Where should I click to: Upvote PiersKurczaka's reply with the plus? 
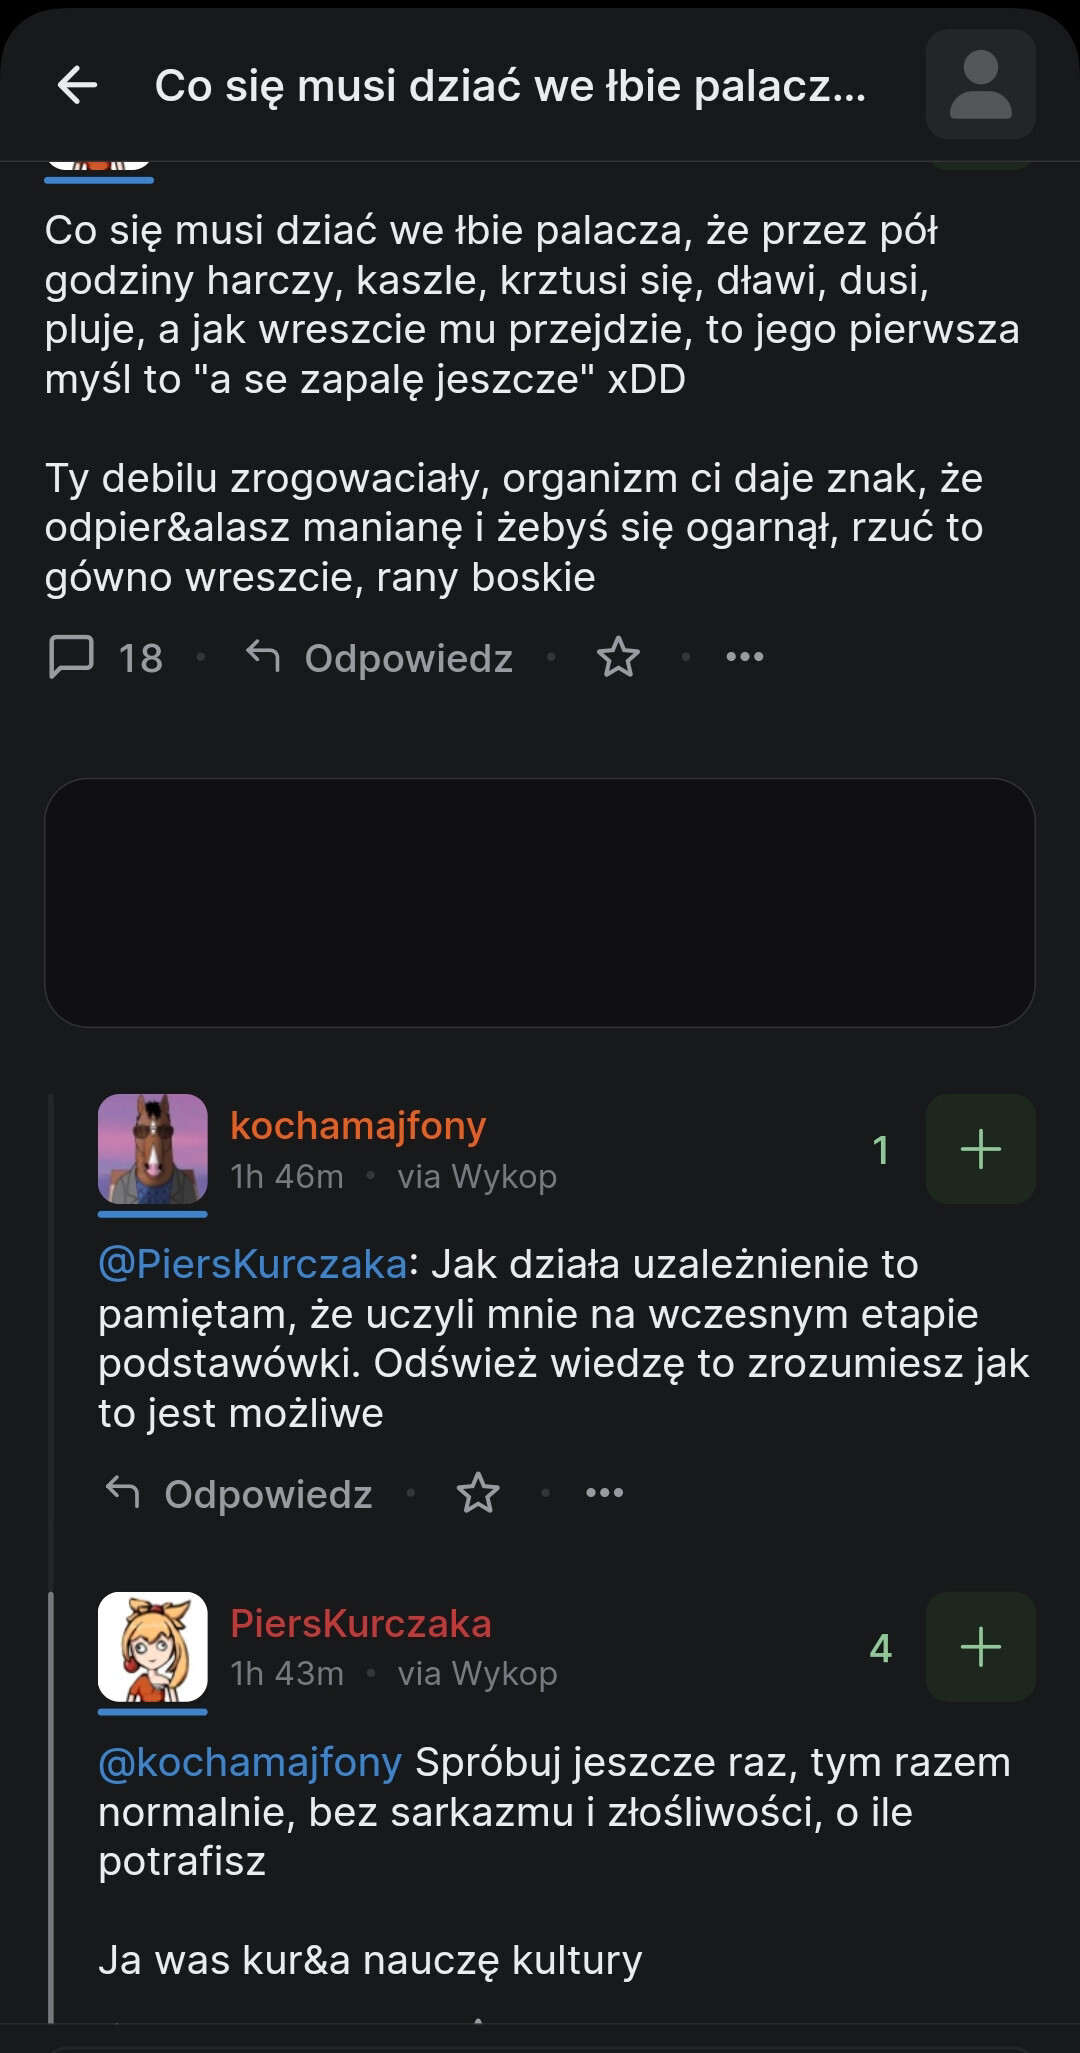[x=980, y=1647]
